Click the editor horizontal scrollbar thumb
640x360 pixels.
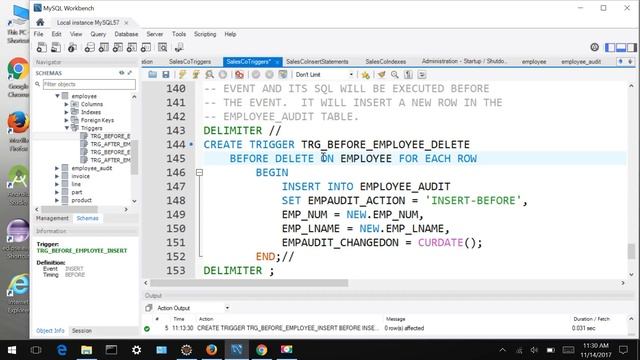(249, 283)
